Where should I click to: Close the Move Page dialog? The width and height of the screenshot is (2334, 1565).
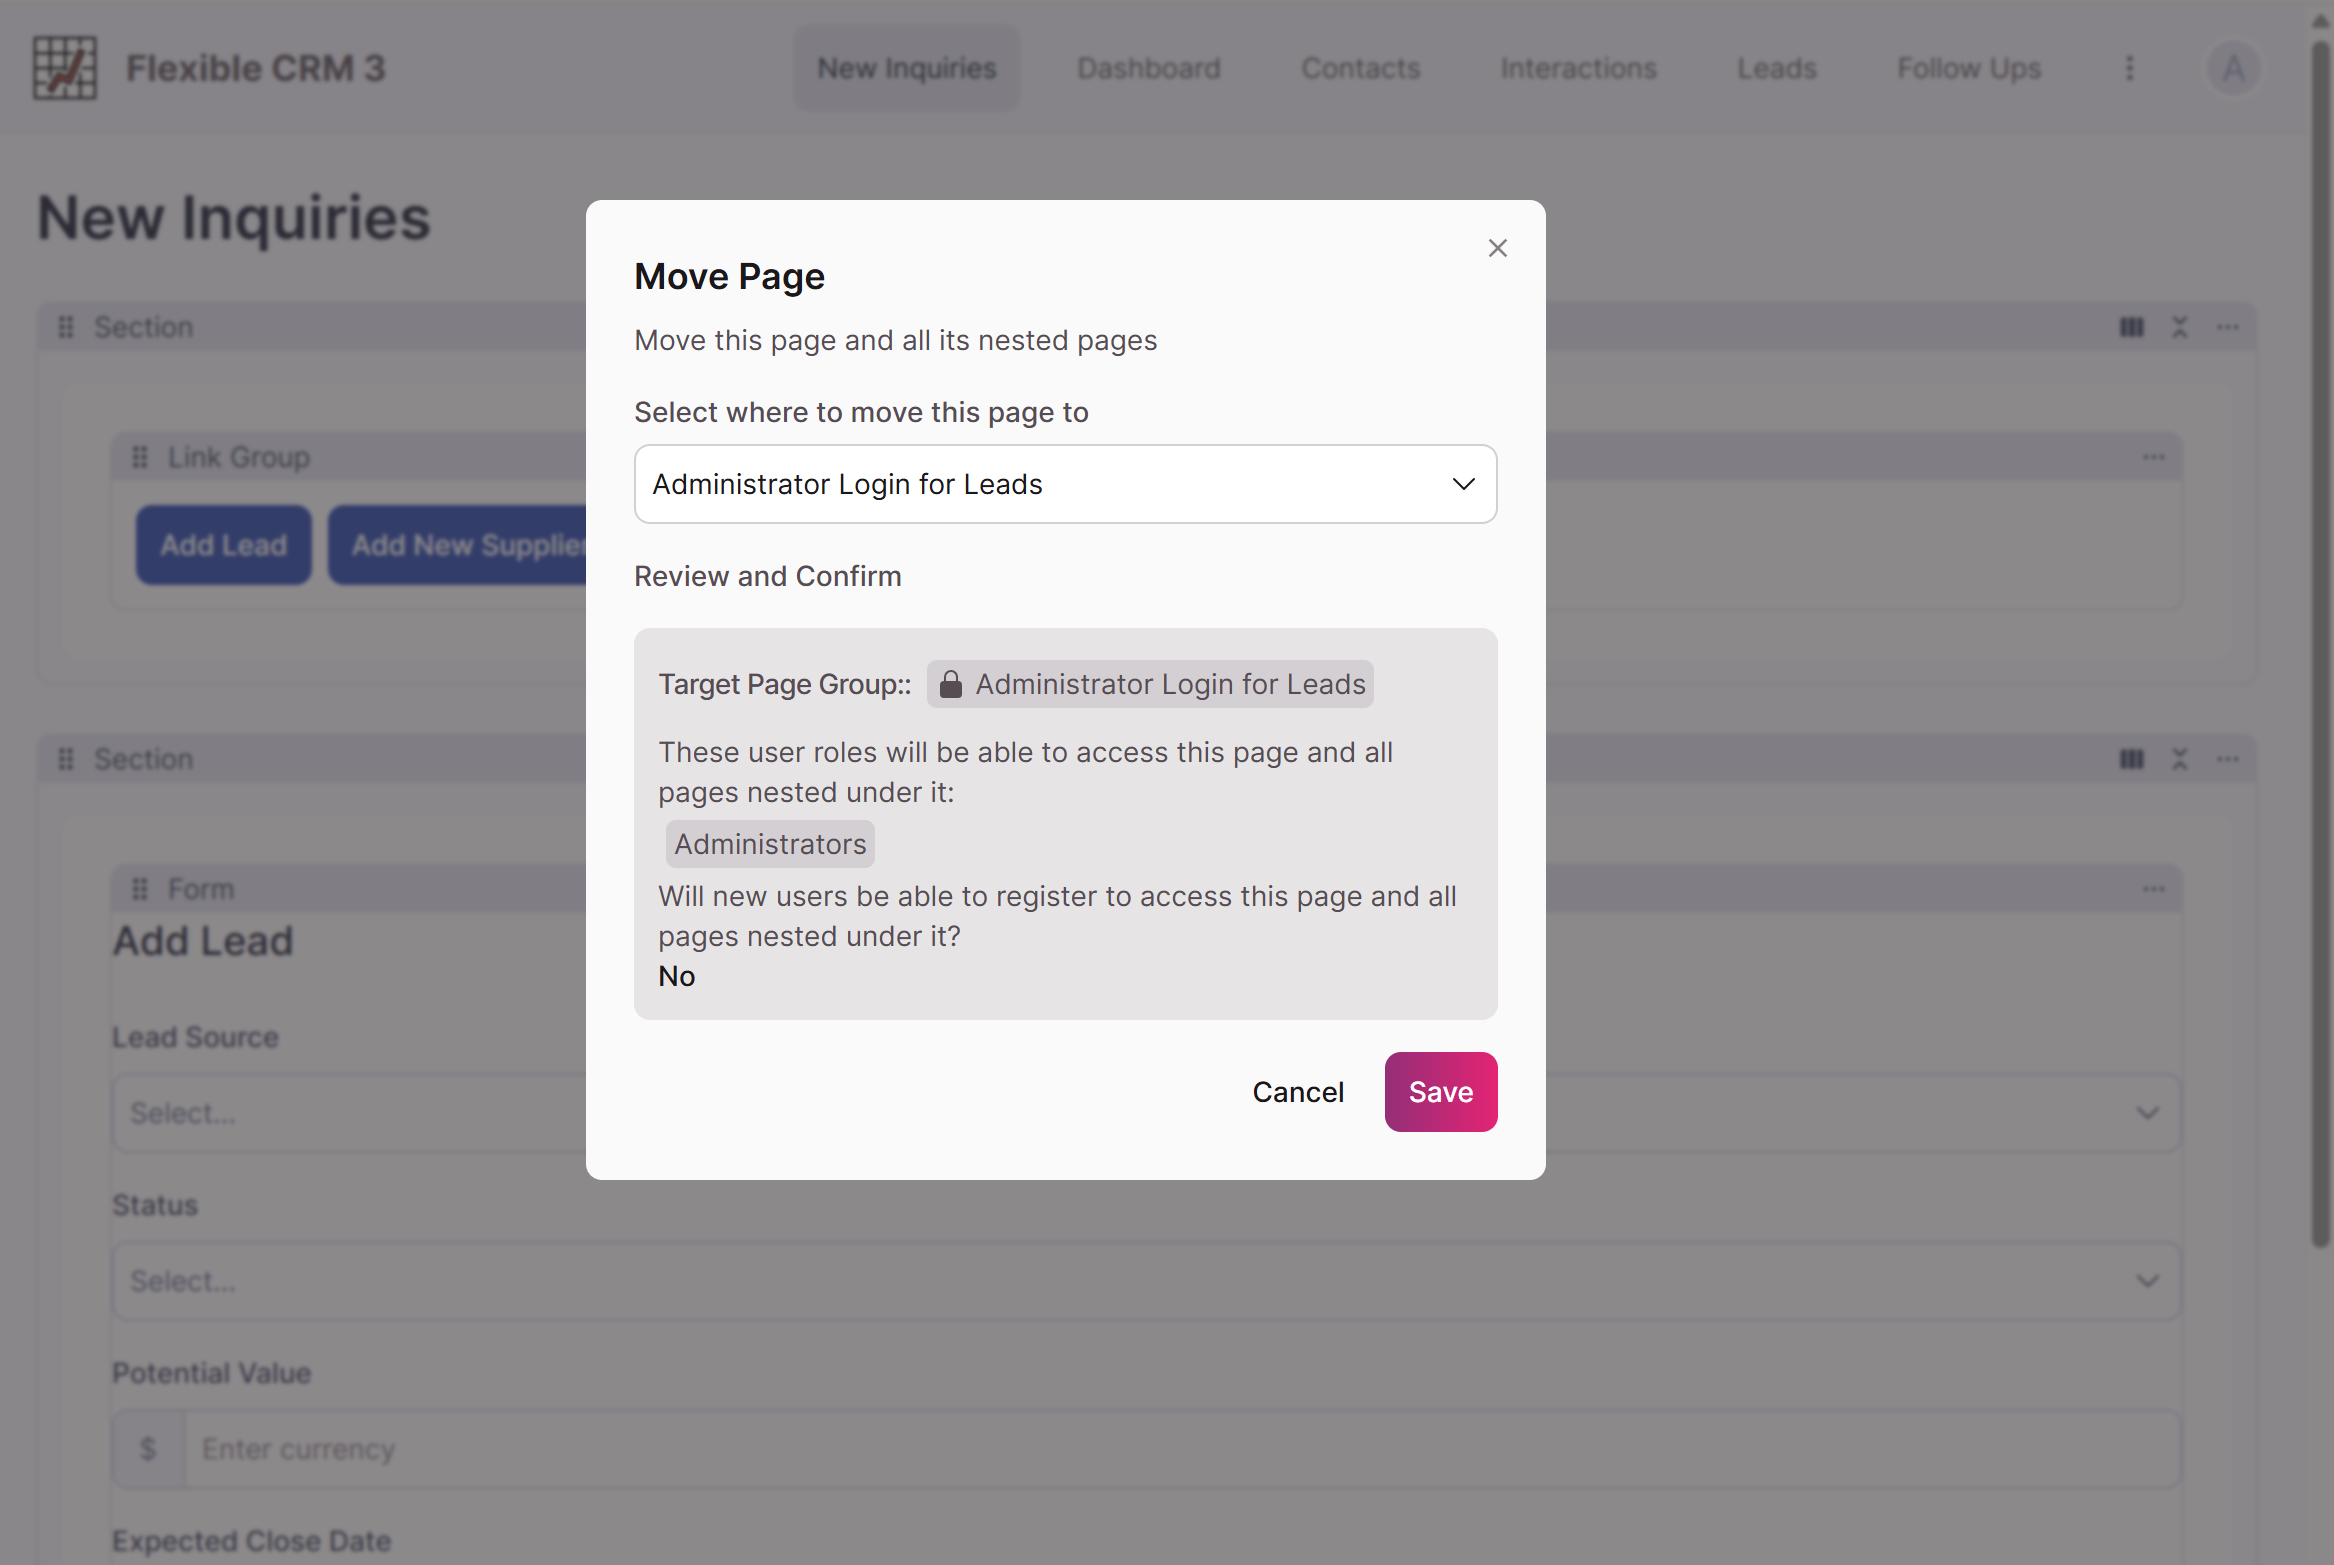(1497, 248)
